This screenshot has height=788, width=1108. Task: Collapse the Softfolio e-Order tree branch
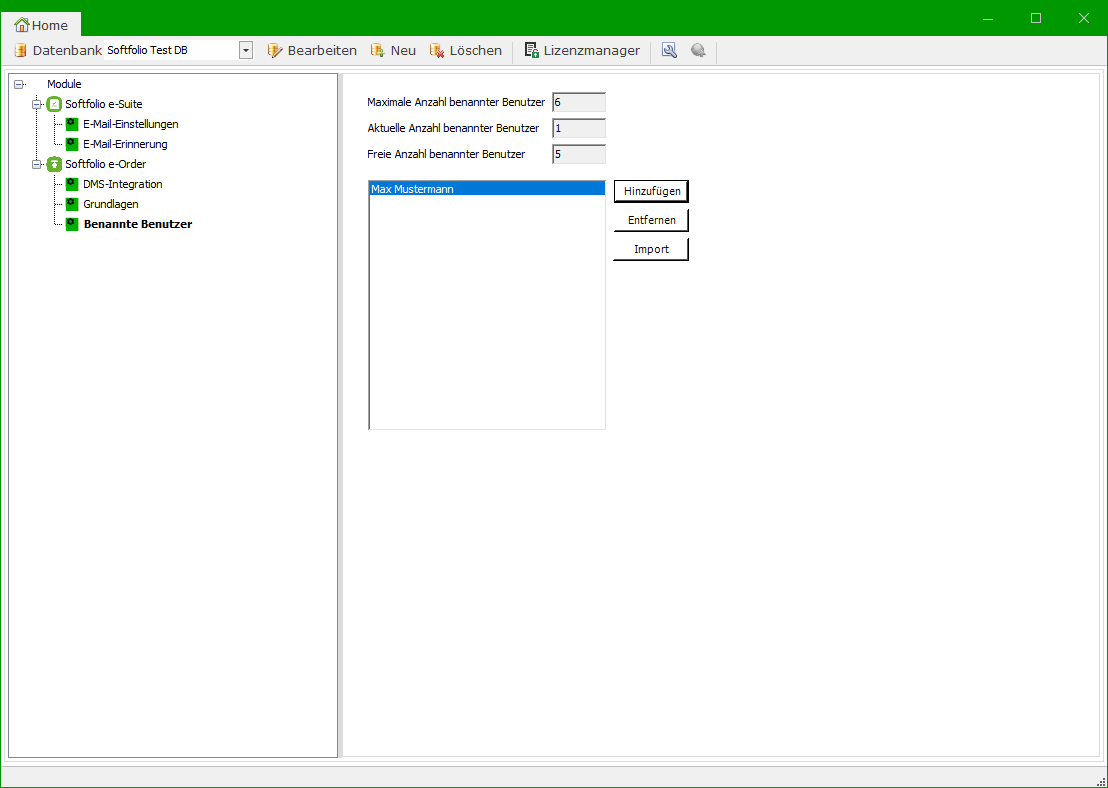pyautogui.click(x=37, y=164)
